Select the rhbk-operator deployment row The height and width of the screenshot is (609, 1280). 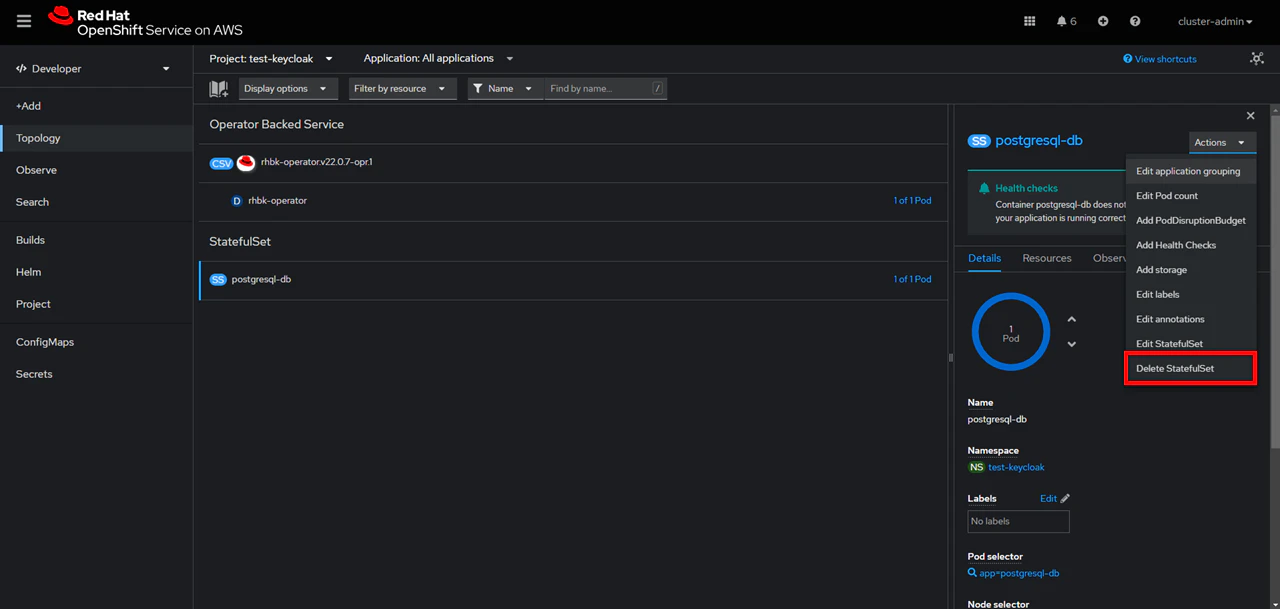click(x=571, y=201)
